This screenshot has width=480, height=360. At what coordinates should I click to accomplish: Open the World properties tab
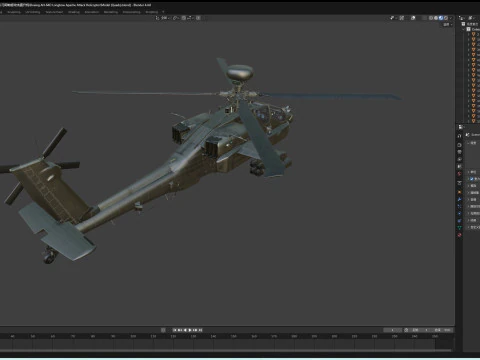tap(459, 174)
